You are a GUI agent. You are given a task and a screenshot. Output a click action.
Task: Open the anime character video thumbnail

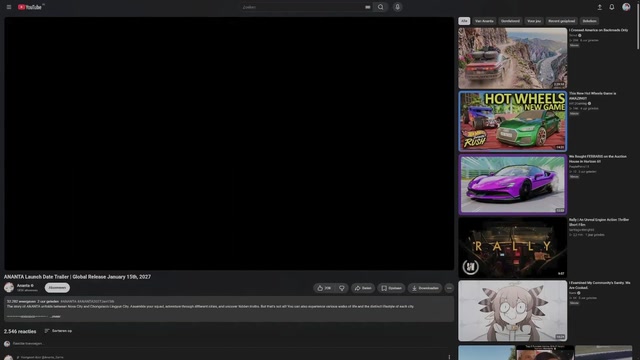click(x=513, y=311)
